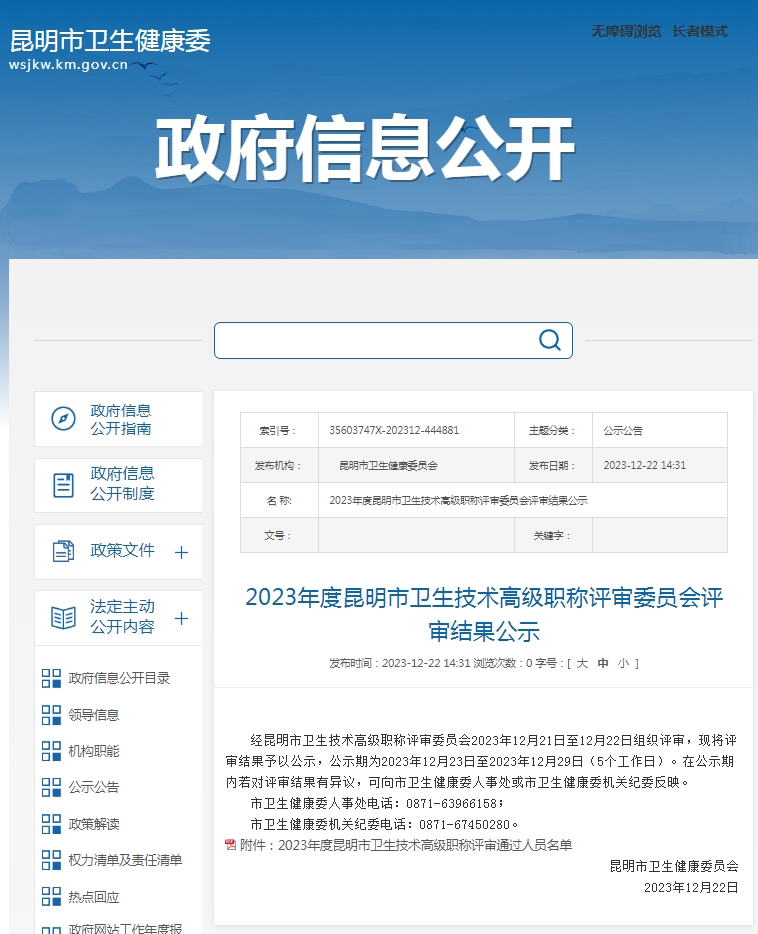Click grid icon next to 政策解读

click(x=51, y=824)
